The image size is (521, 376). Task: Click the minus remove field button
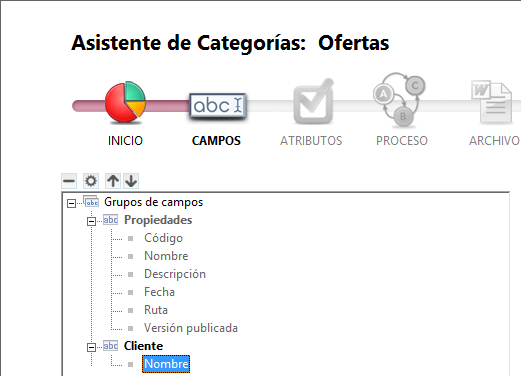pyautogui.click(x=69, y=181)
